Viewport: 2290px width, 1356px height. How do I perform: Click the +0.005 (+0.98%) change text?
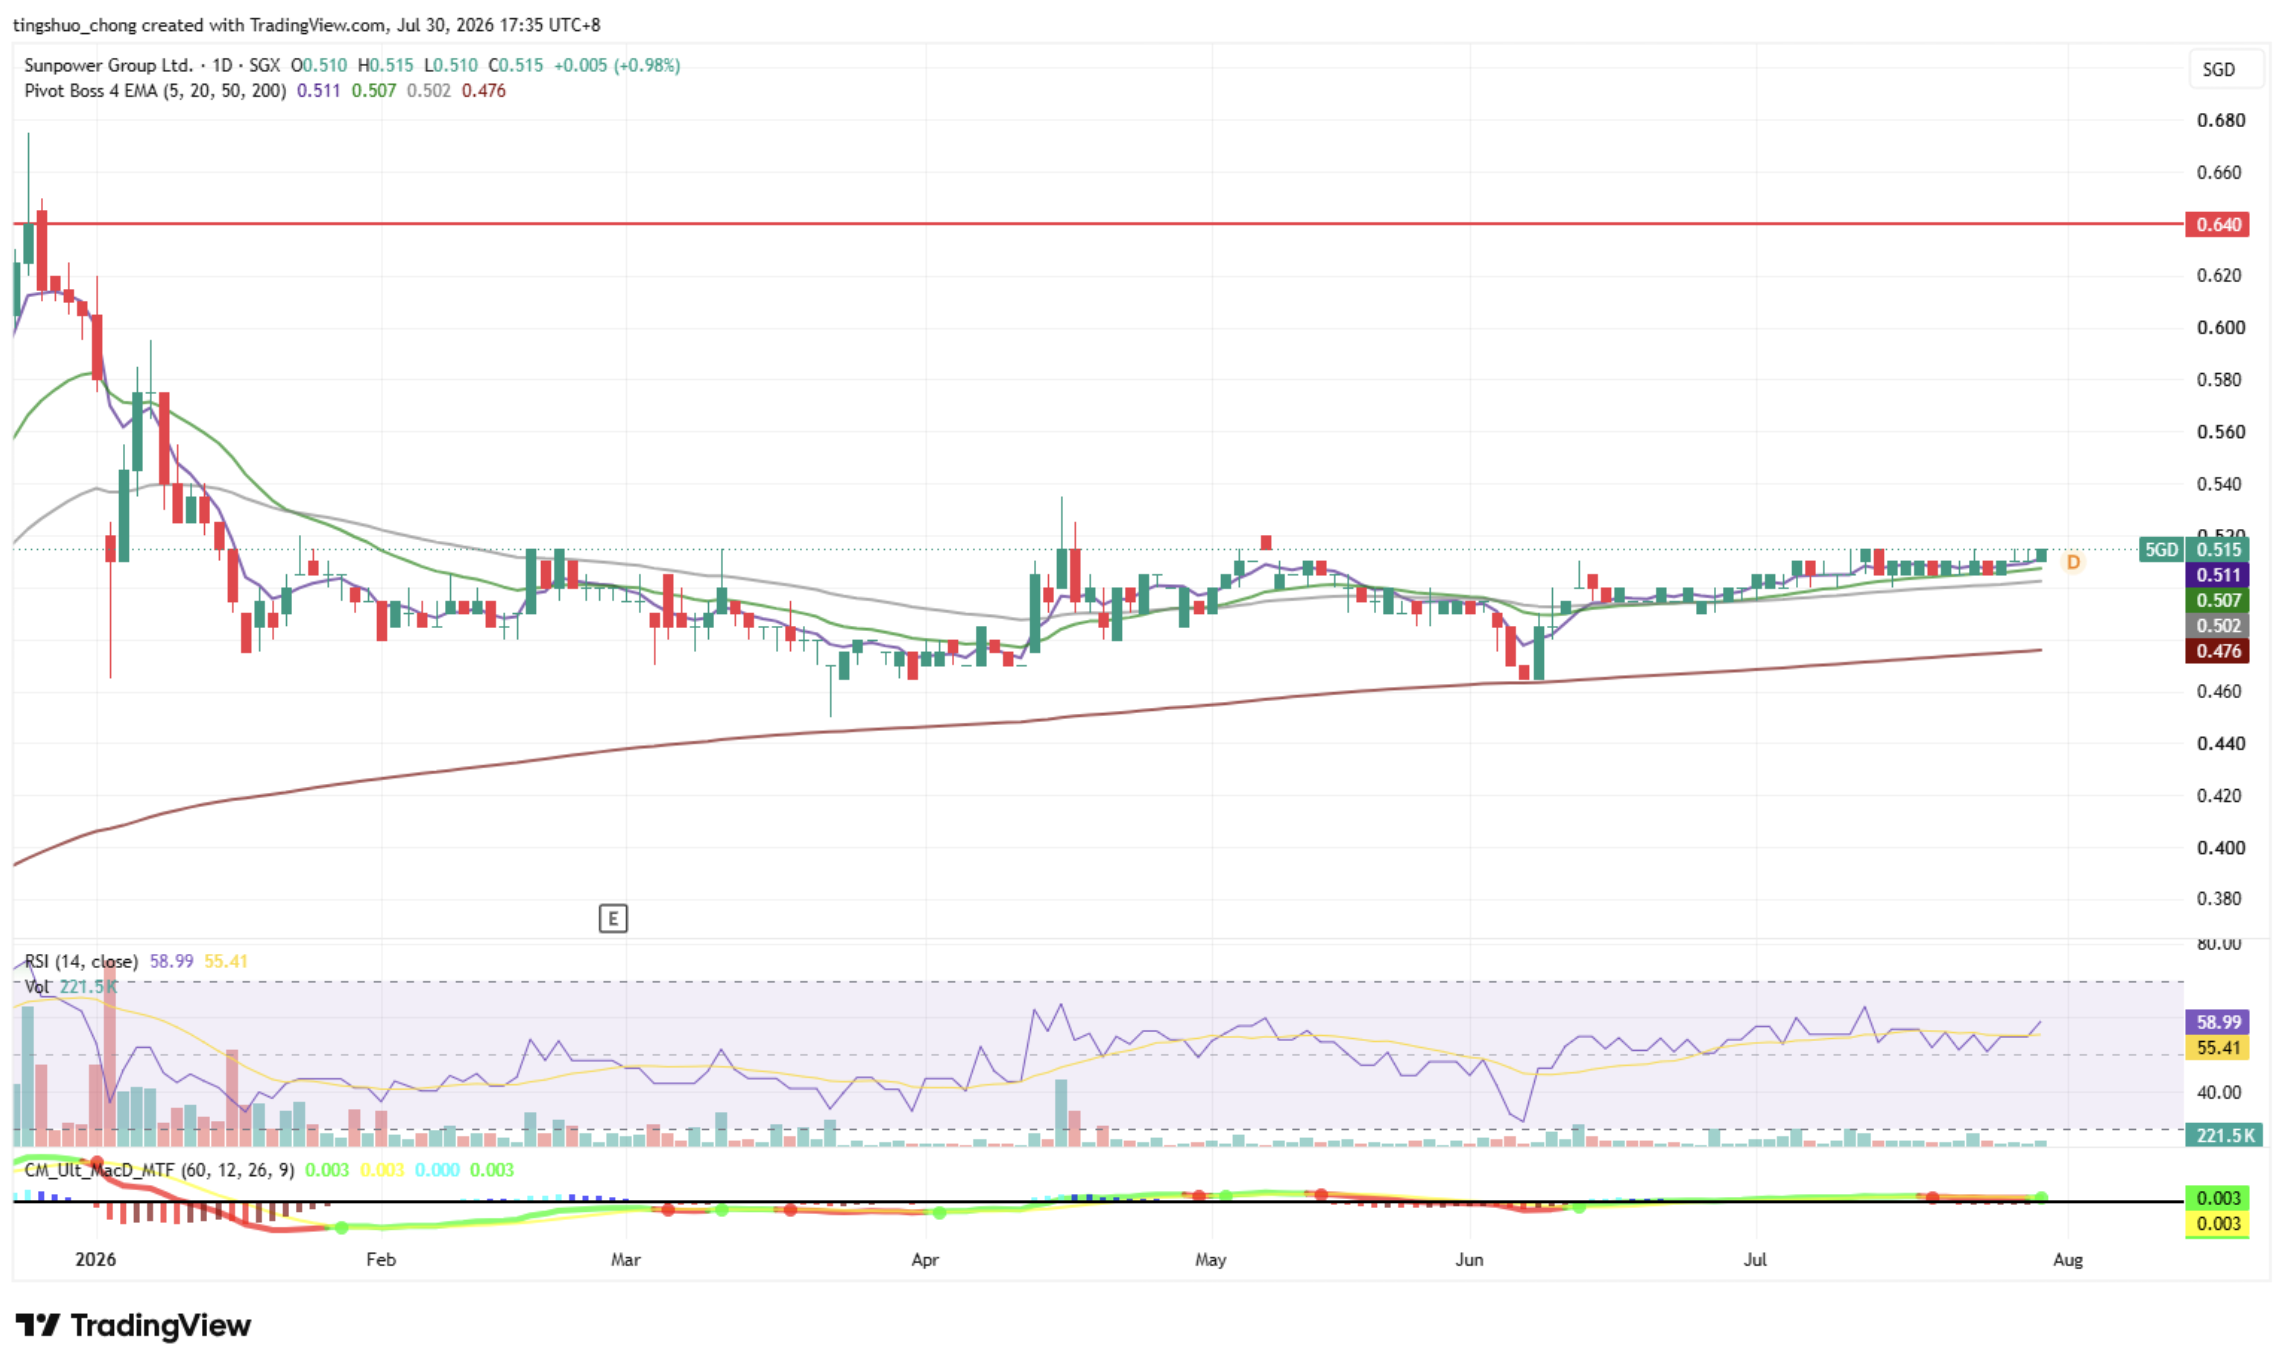click(617, 65)
